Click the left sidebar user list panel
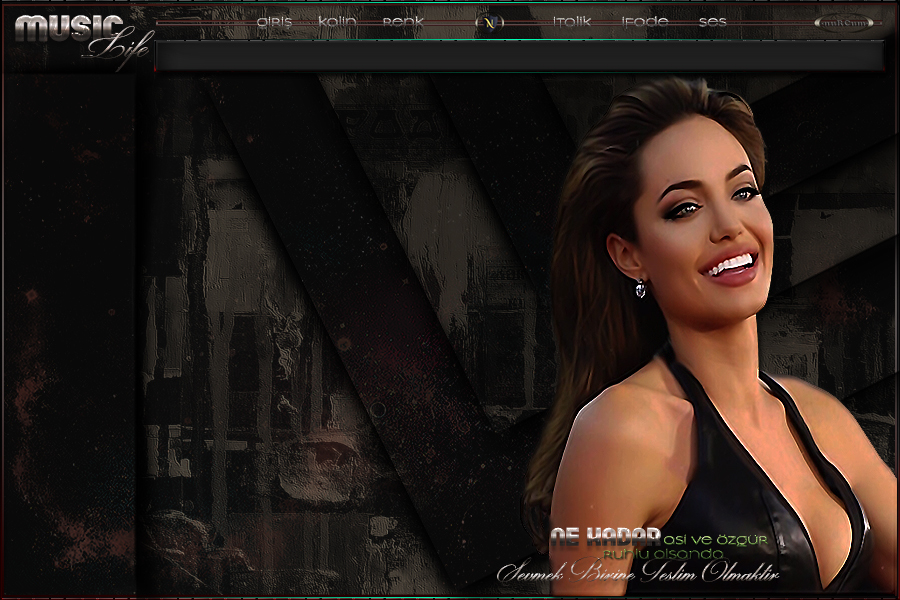 (x=70, y=330)
